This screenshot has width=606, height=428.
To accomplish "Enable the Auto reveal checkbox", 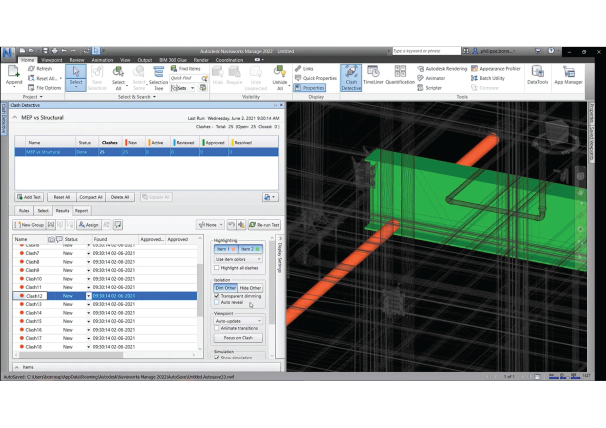I will tap(217, 302).
